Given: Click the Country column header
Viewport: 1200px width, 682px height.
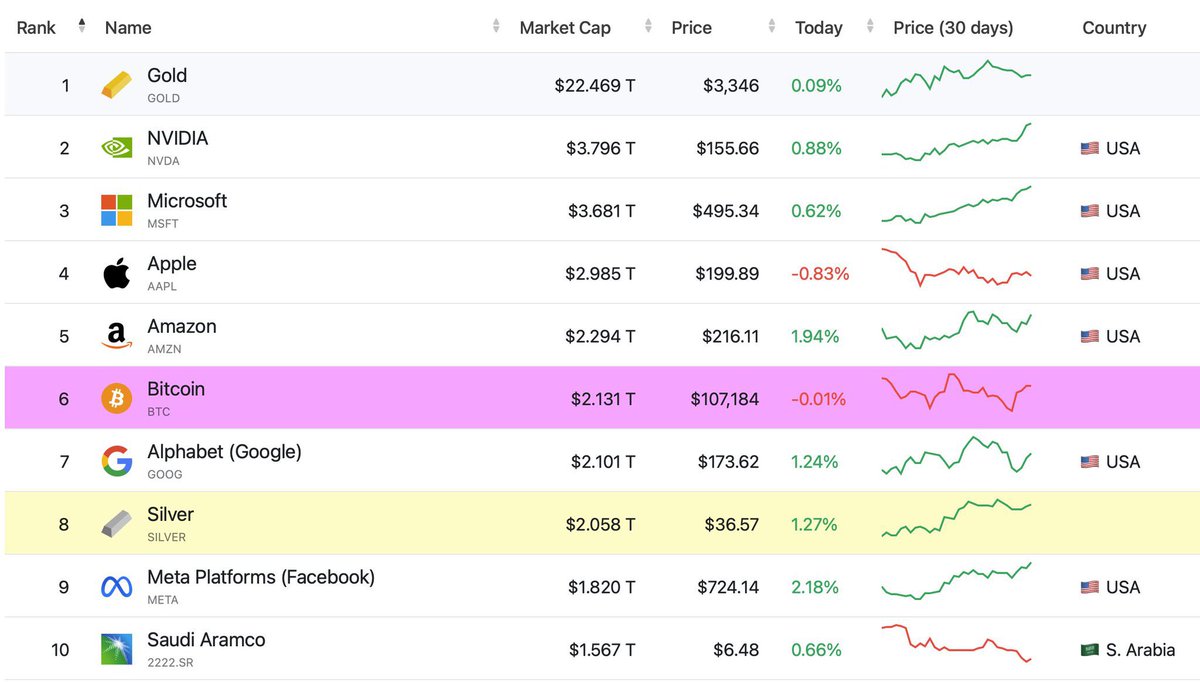Looking at the screenshot, I should tap(1114, 27).
